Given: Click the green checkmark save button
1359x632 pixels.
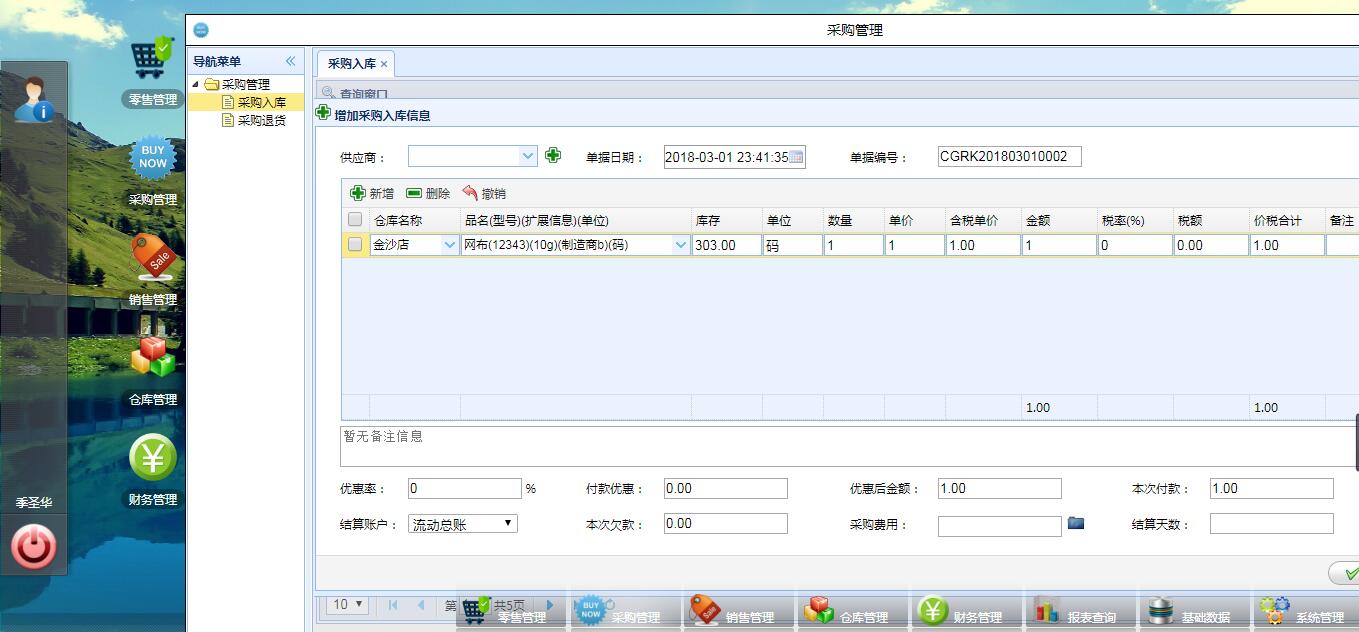Looking at the screenshot, I should 1345,573.
